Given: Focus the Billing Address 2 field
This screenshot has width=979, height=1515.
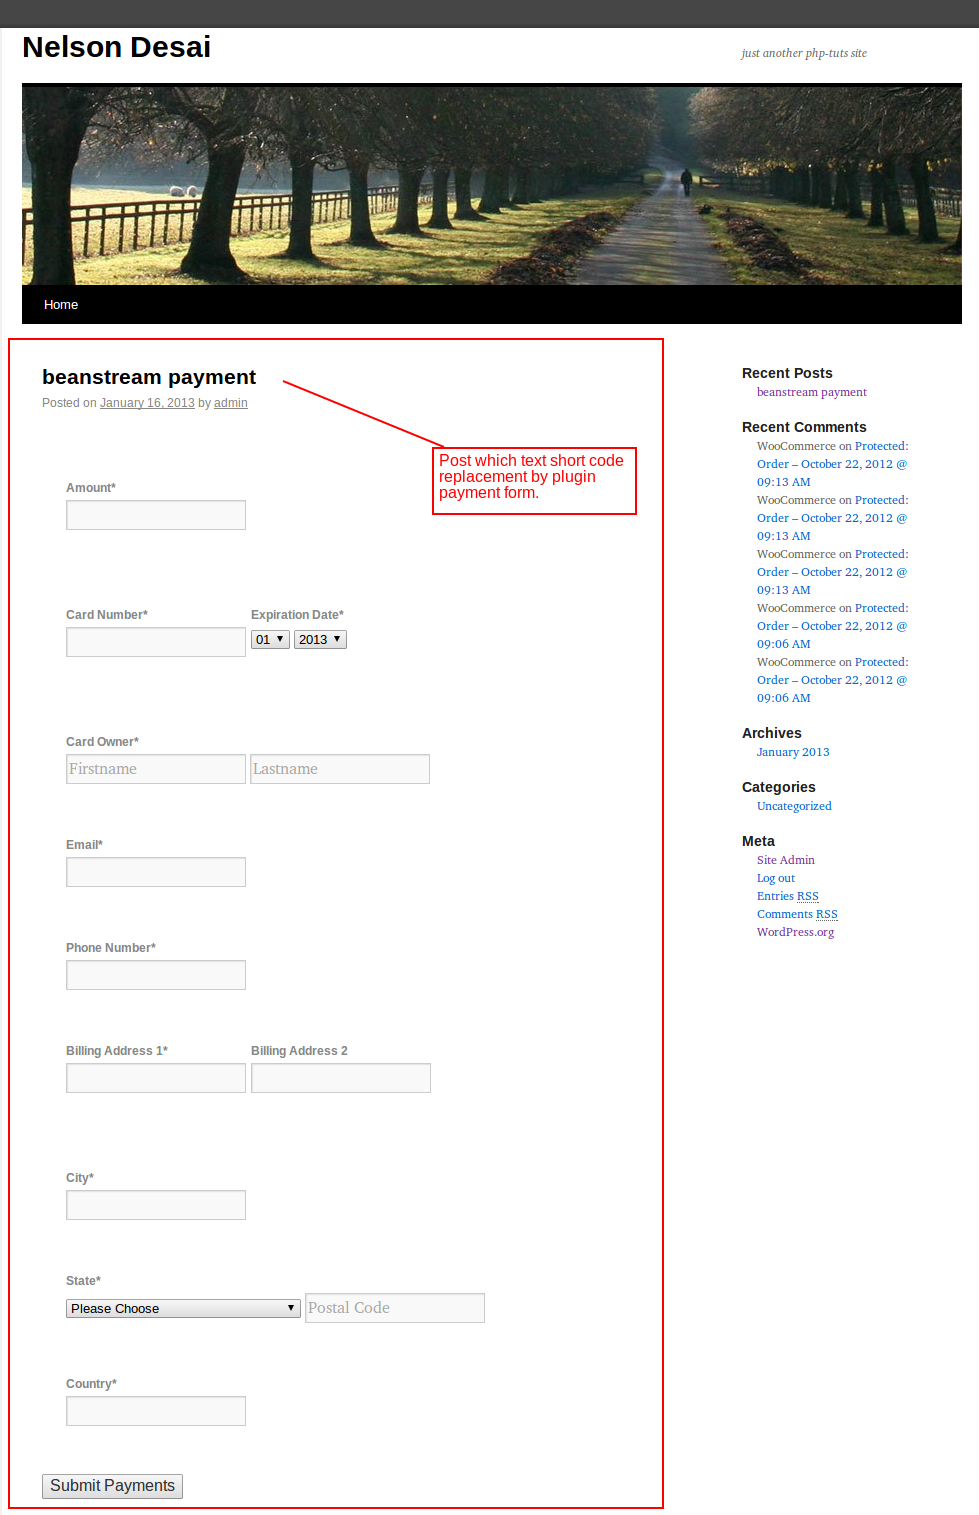Looking at the screenshot, I should (341, 1078).
